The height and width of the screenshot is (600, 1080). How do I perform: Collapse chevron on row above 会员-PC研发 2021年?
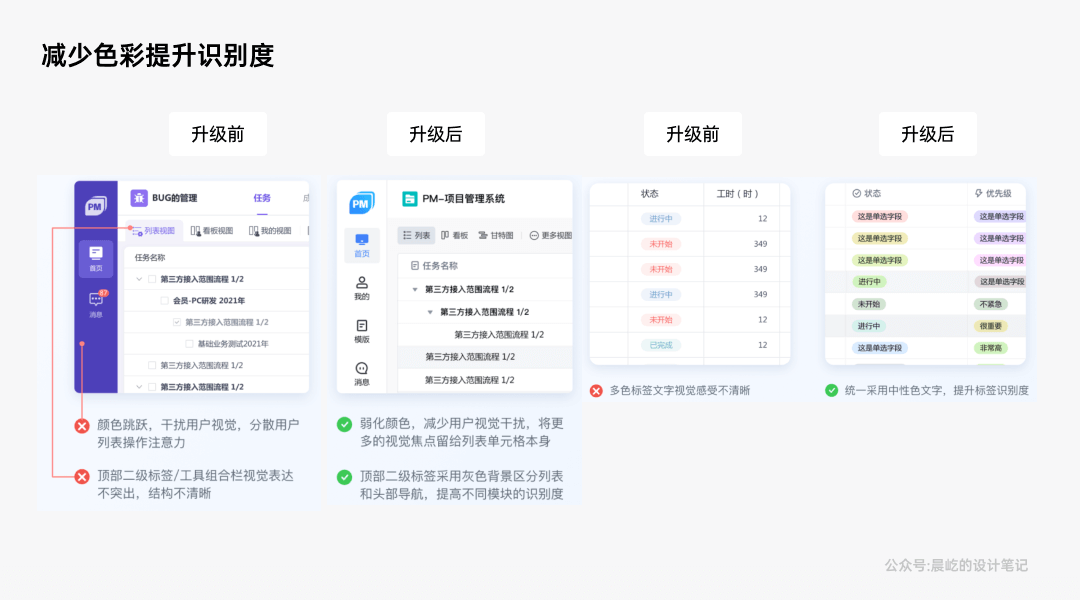point(139,279)
